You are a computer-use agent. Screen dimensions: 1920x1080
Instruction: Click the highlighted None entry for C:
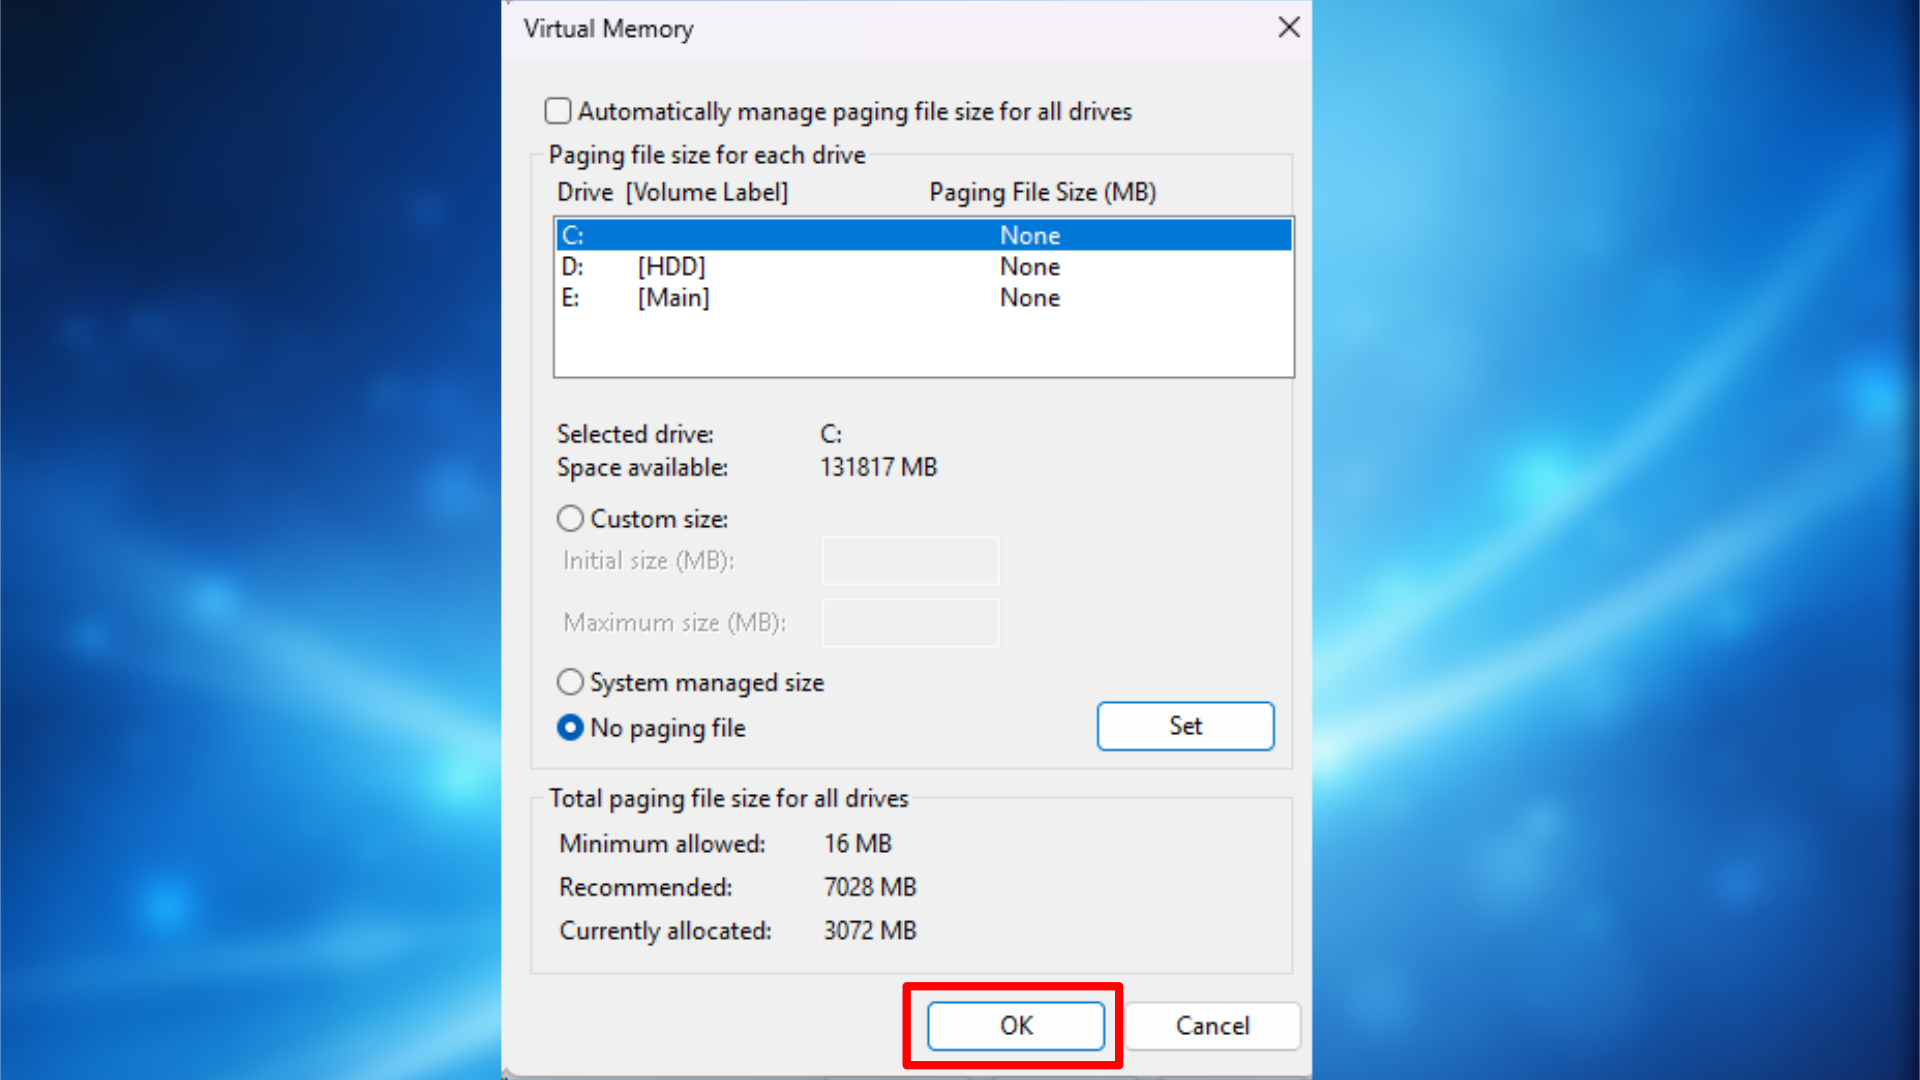pos(1029,234)
